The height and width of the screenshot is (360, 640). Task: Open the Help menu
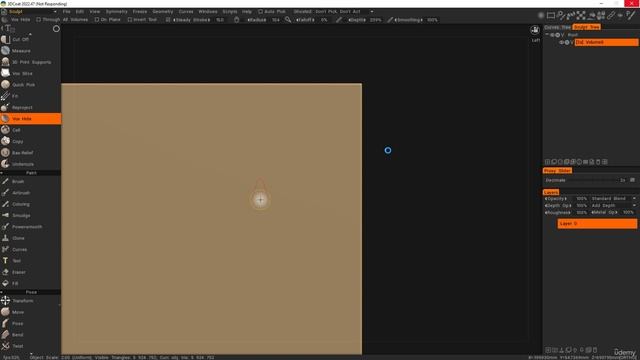[x=247, y=11]
